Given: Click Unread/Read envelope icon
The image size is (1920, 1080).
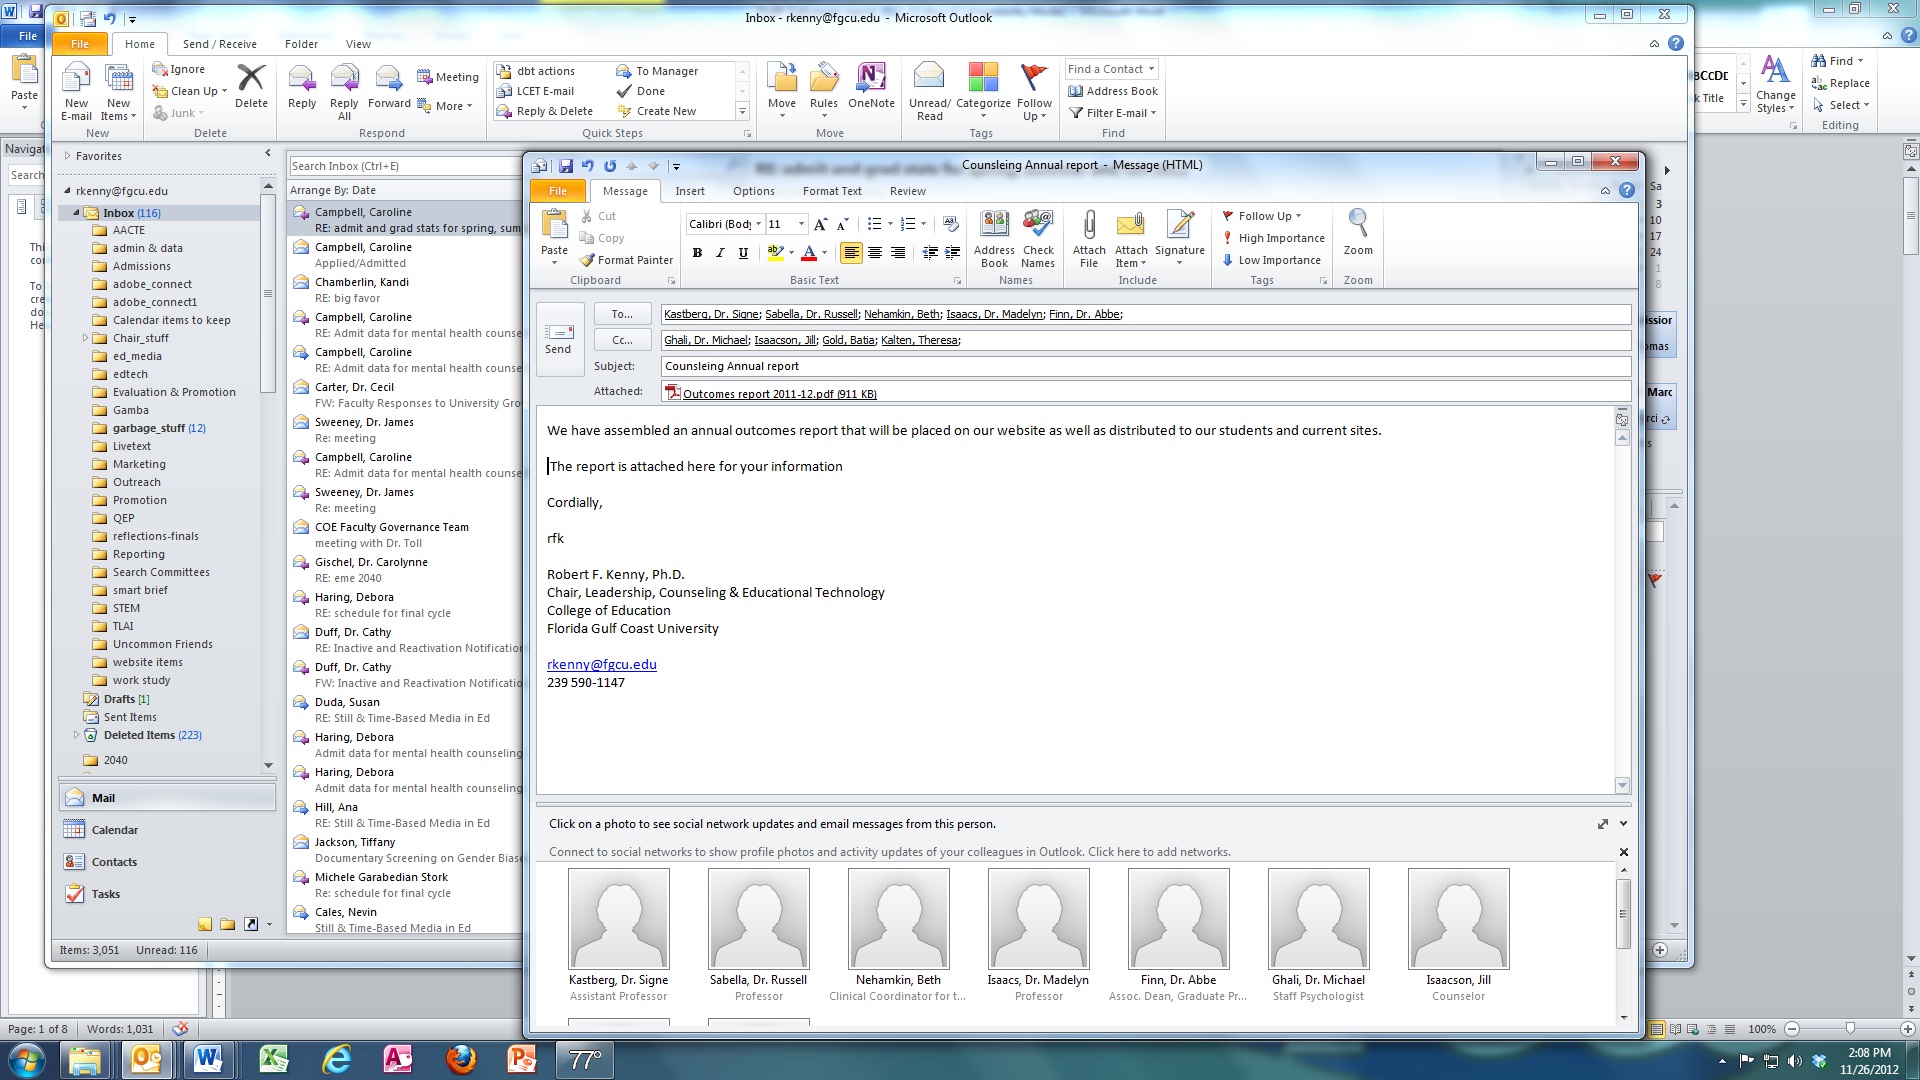Looking at the screenshot, I should click(x=929, y=92).
